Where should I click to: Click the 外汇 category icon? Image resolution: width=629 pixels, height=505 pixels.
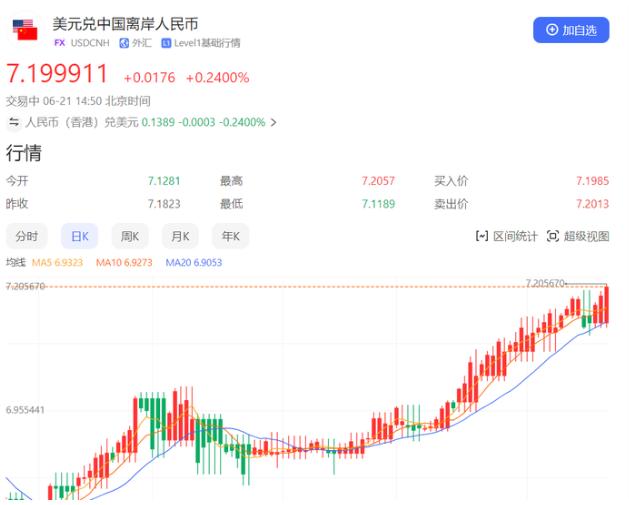point(124,43)
